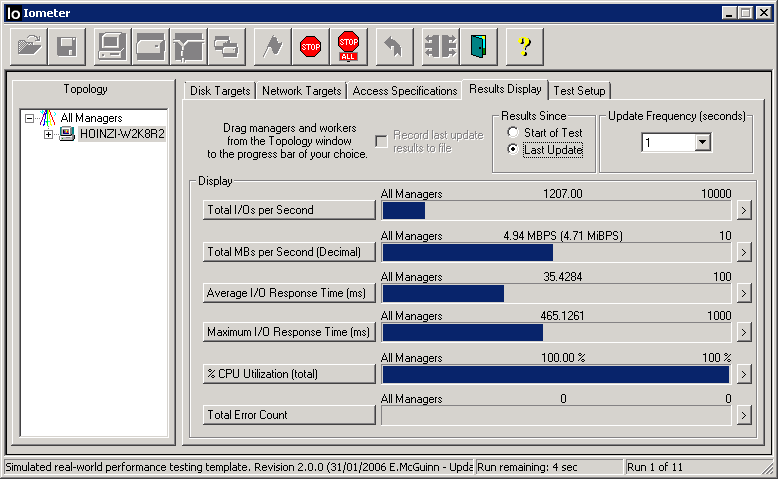Open the Update Frequency dropdown
The image size is (778, 479).
pyautogui.click(x=702, y=143)
